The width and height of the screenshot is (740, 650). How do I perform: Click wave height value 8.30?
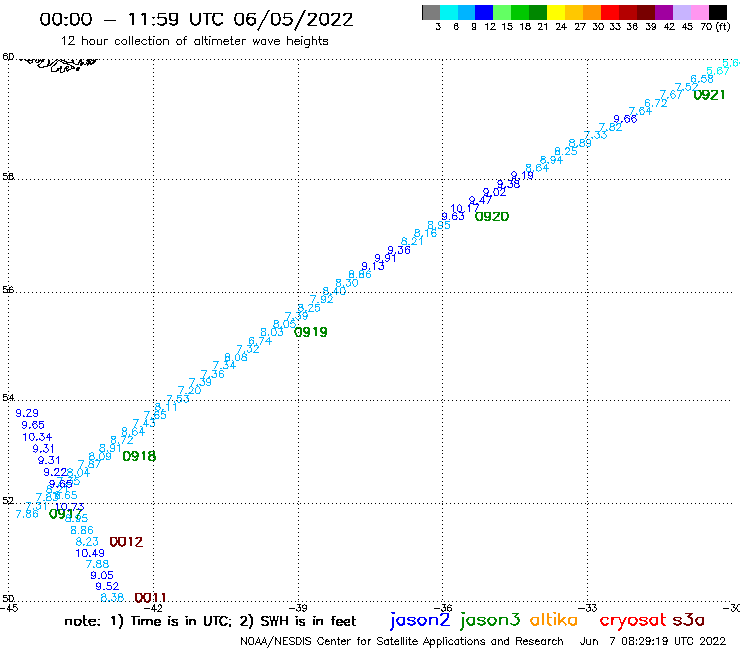[x=347, y=283]
